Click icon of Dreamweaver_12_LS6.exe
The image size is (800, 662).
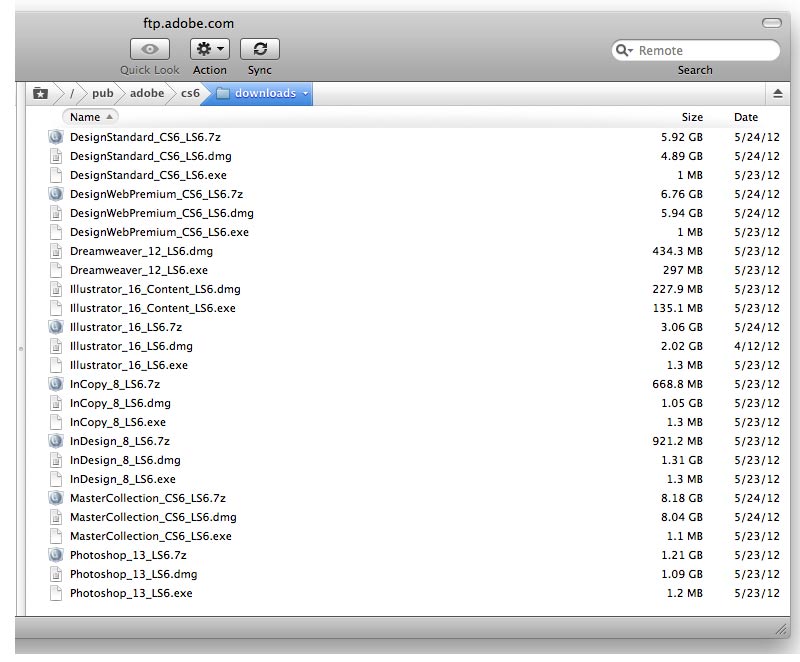coord(56,270)
